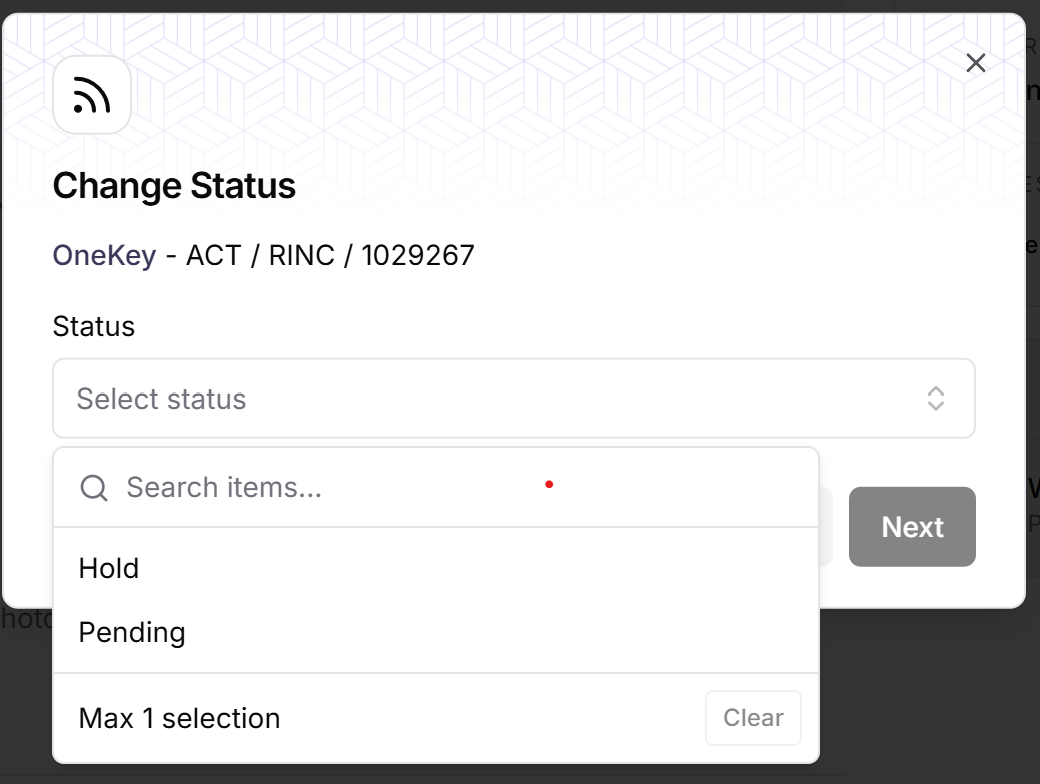1040x784 pixels.
Task: Click the Next button
Action: click(x=912, y=527)
